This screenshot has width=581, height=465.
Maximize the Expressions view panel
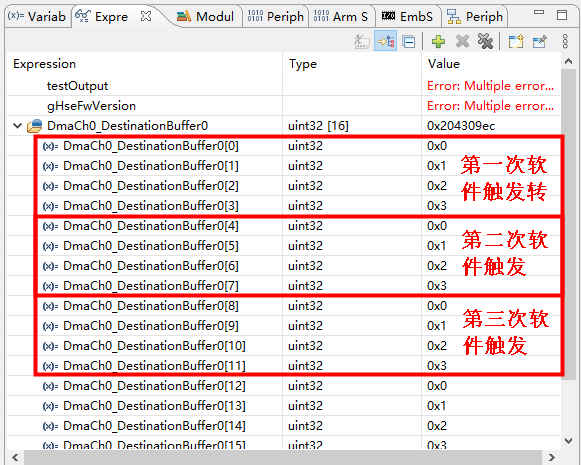coord(562,15)
